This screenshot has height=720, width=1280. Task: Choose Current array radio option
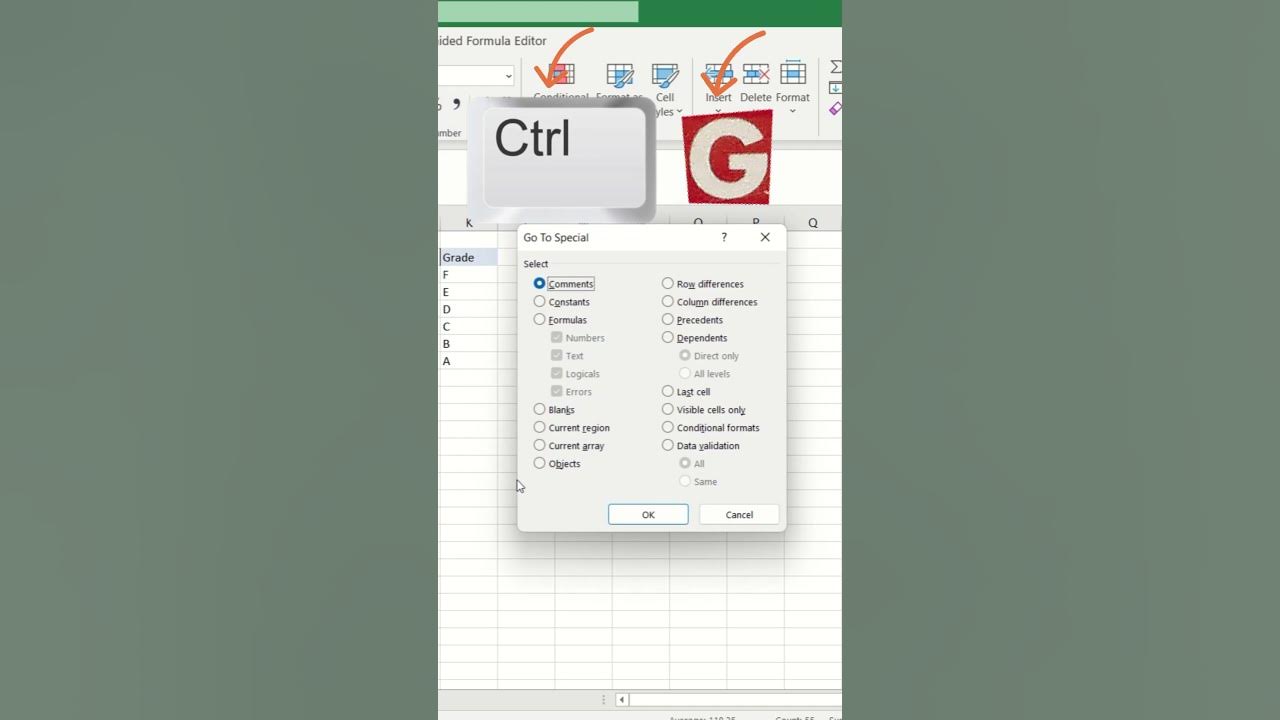coord(540,446)
